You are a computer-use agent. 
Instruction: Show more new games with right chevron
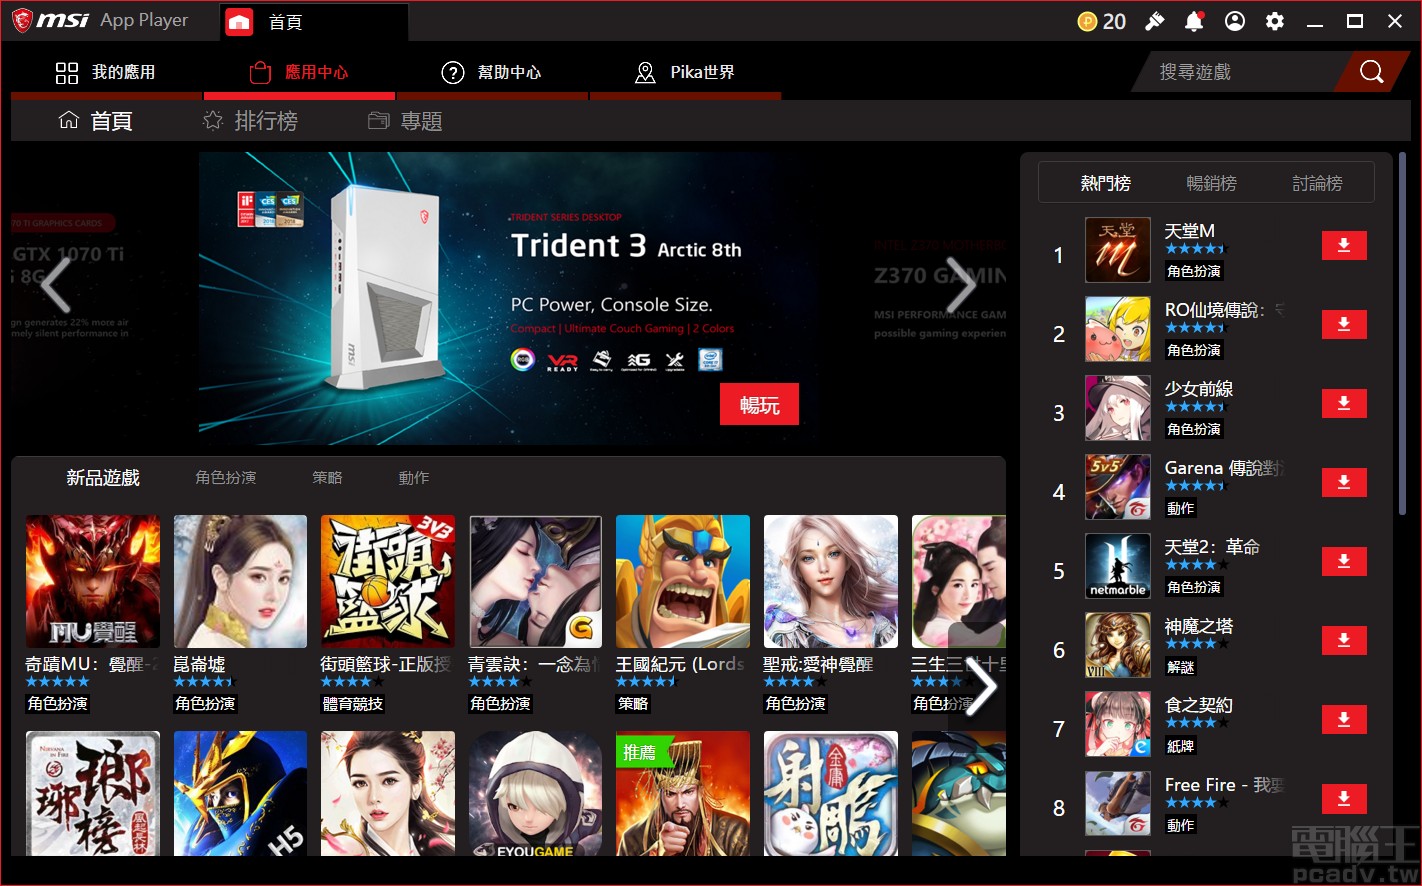[x=980, y=687]
